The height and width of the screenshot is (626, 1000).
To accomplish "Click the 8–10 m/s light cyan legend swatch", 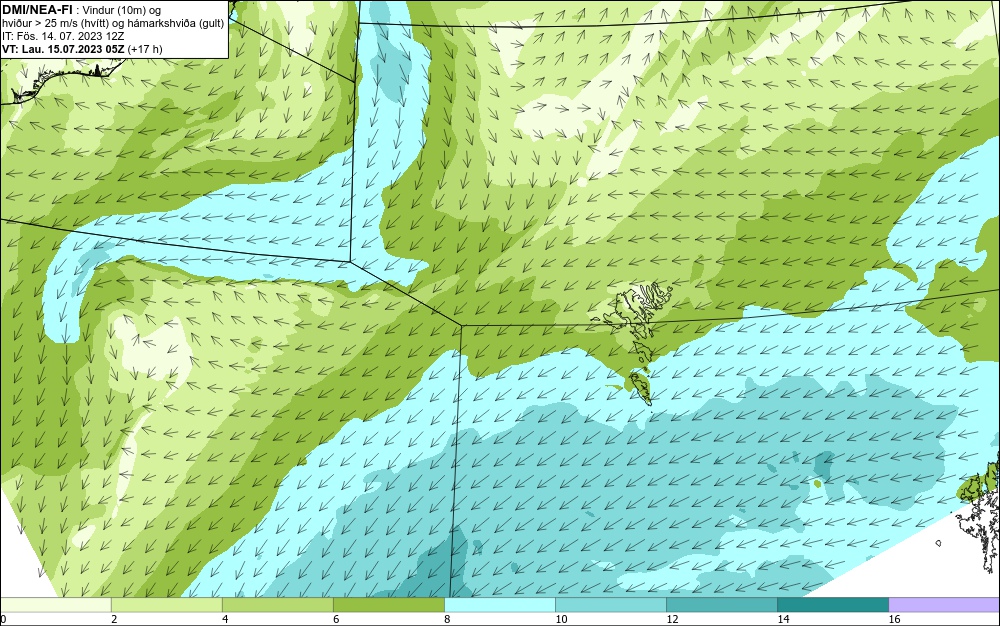I will tap(499, 605).
